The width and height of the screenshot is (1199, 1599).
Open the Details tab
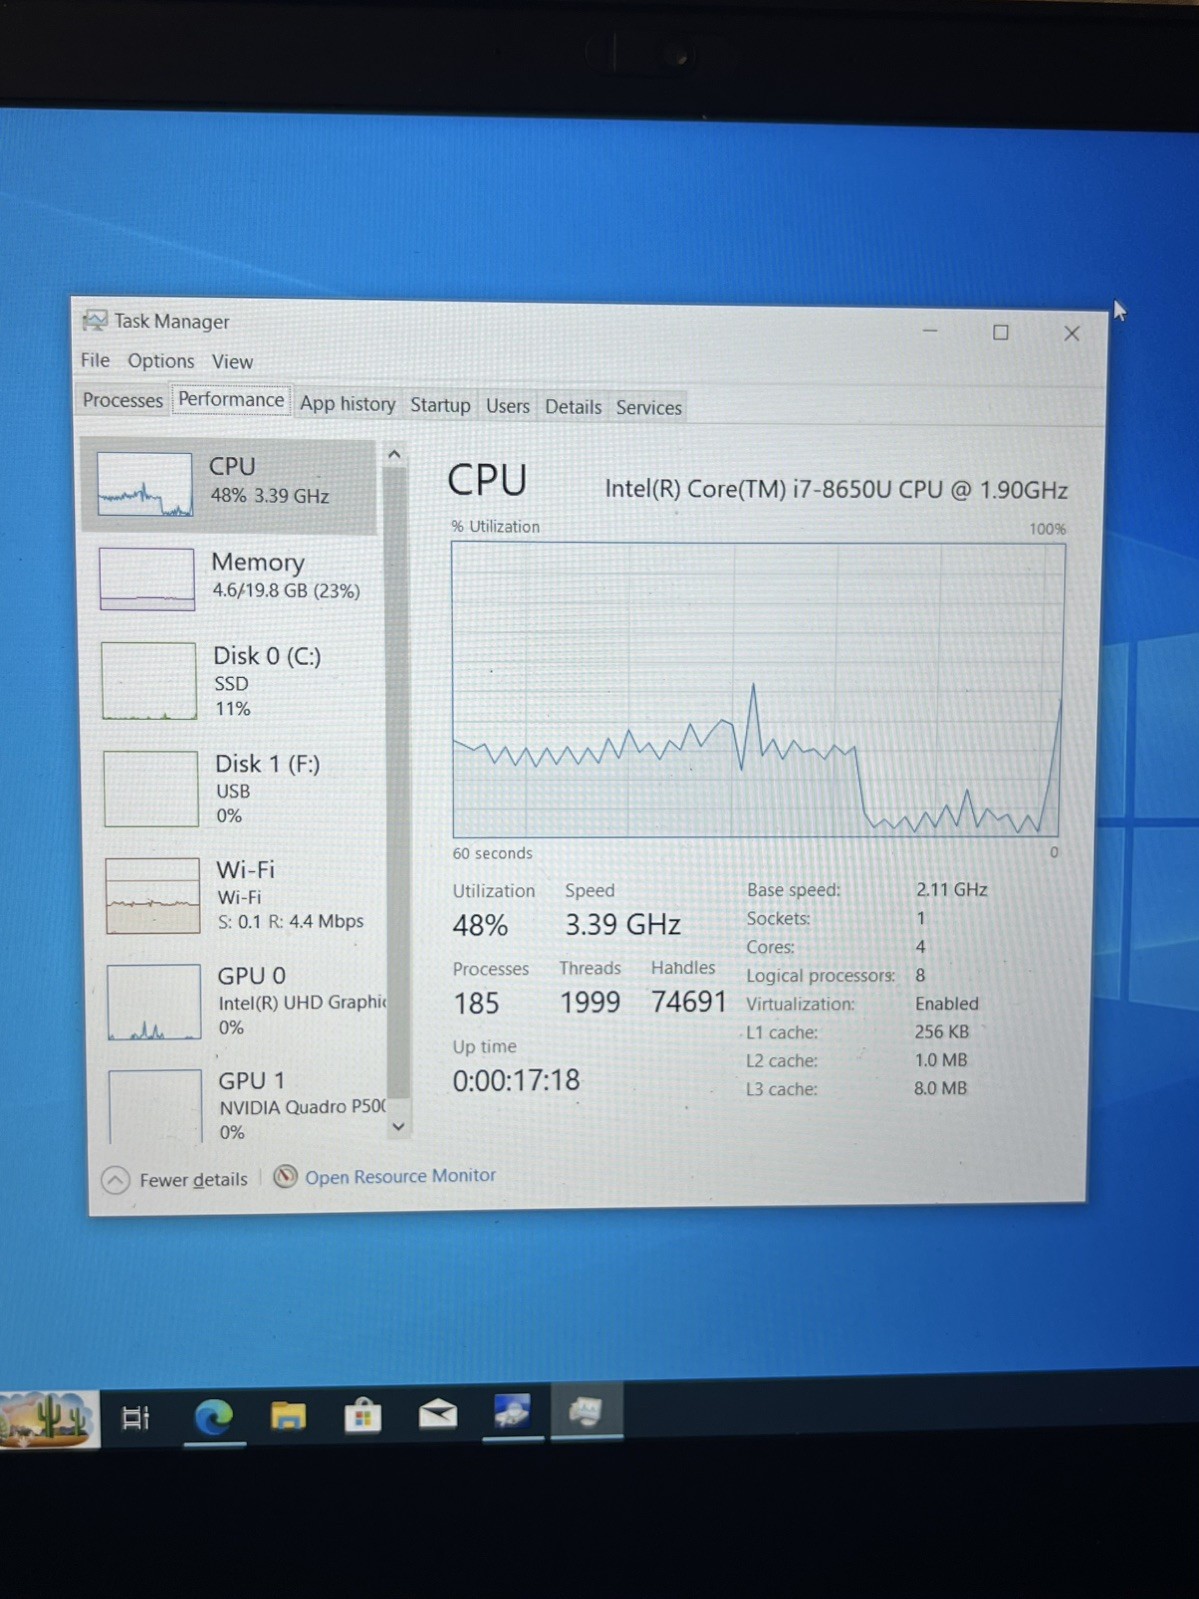tap(573, 407)
